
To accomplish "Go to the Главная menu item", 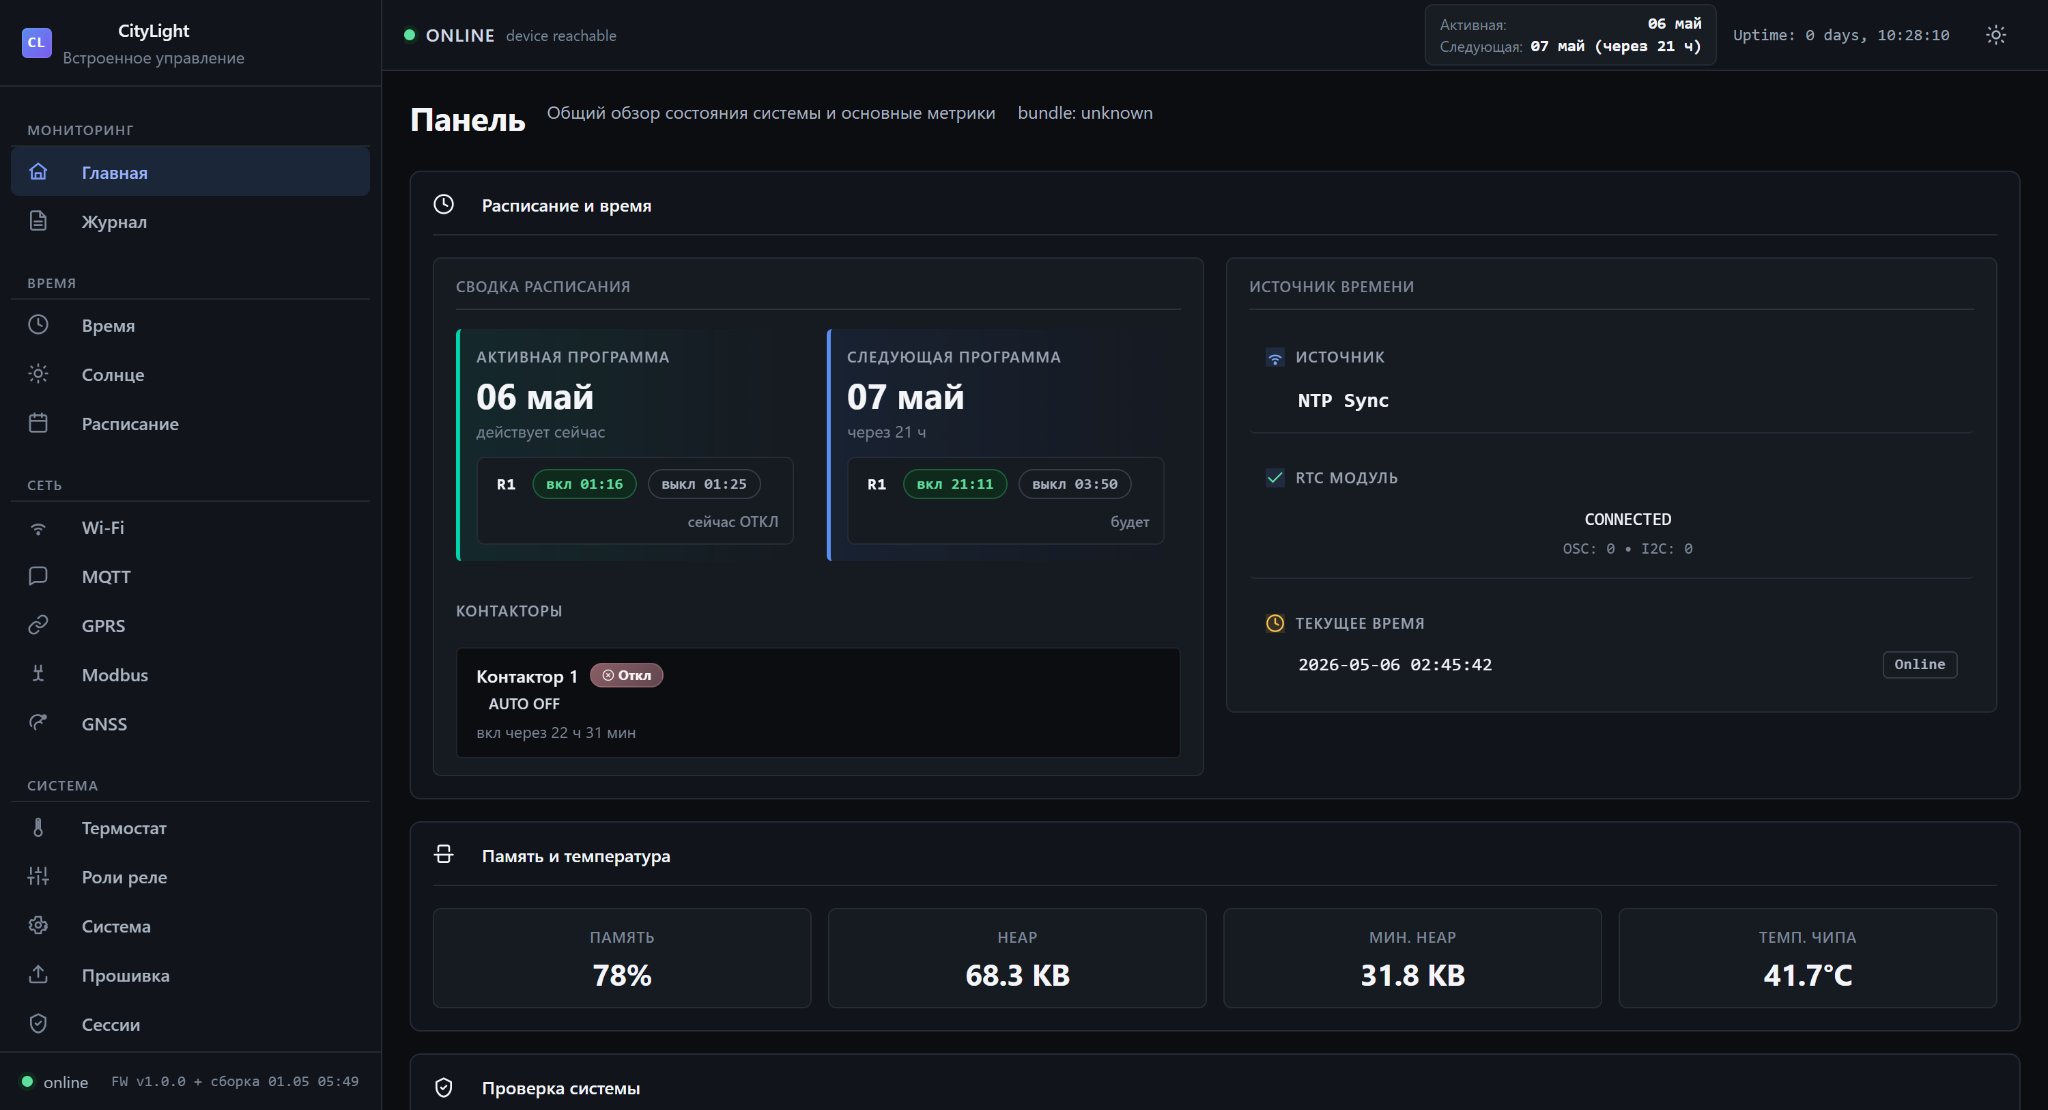I will pos(190,172).
